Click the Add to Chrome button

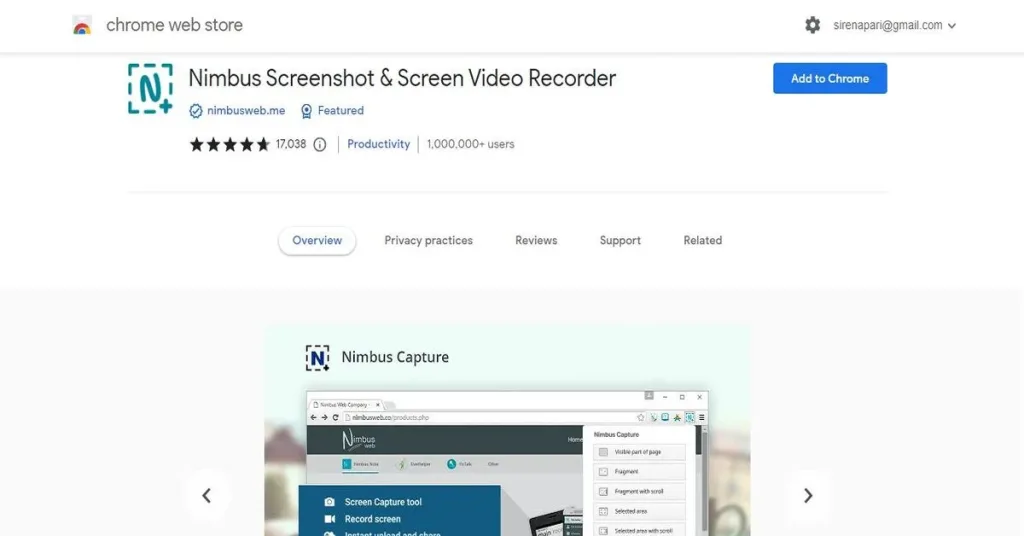click(x=829, y=78)
